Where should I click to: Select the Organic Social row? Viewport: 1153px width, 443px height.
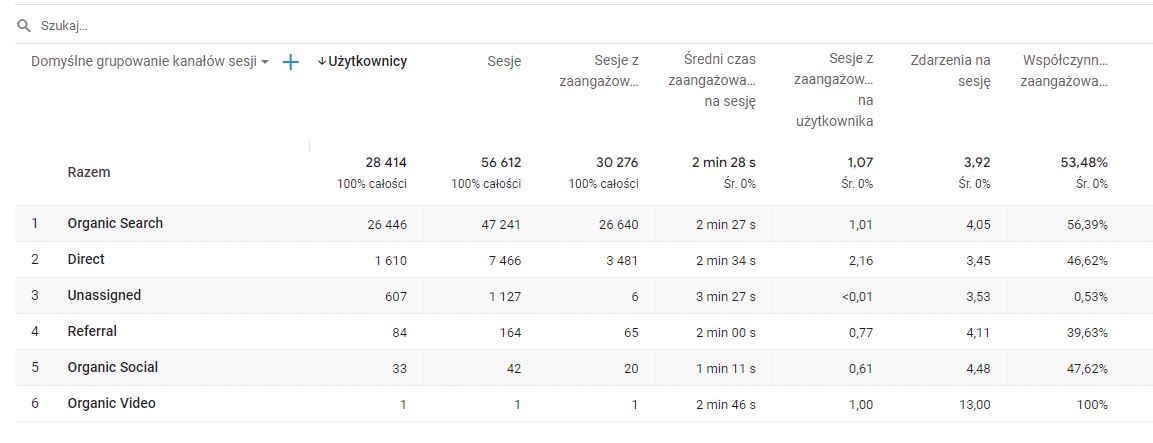click(576, 368)
